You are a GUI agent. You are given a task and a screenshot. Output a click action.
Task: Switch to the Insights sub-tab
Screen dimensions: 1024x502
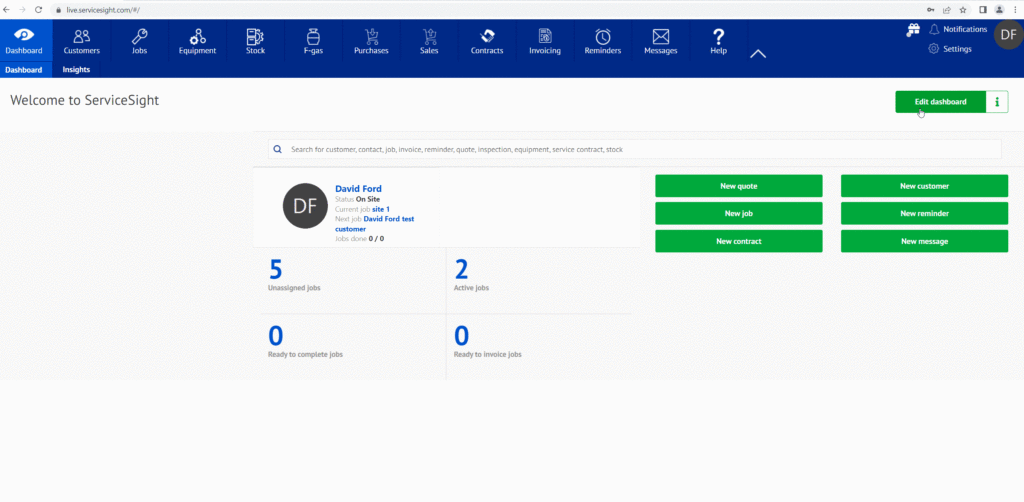coord(76,70)
